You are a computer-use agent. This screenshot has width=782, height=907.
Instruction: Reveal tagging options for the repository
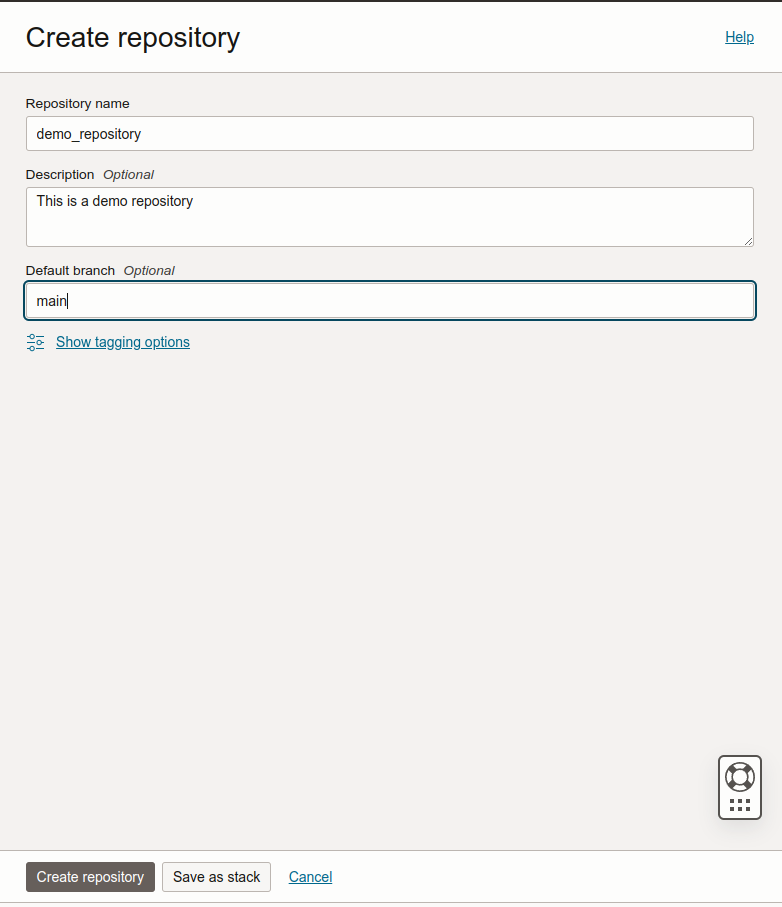click(x=122, y=342)
